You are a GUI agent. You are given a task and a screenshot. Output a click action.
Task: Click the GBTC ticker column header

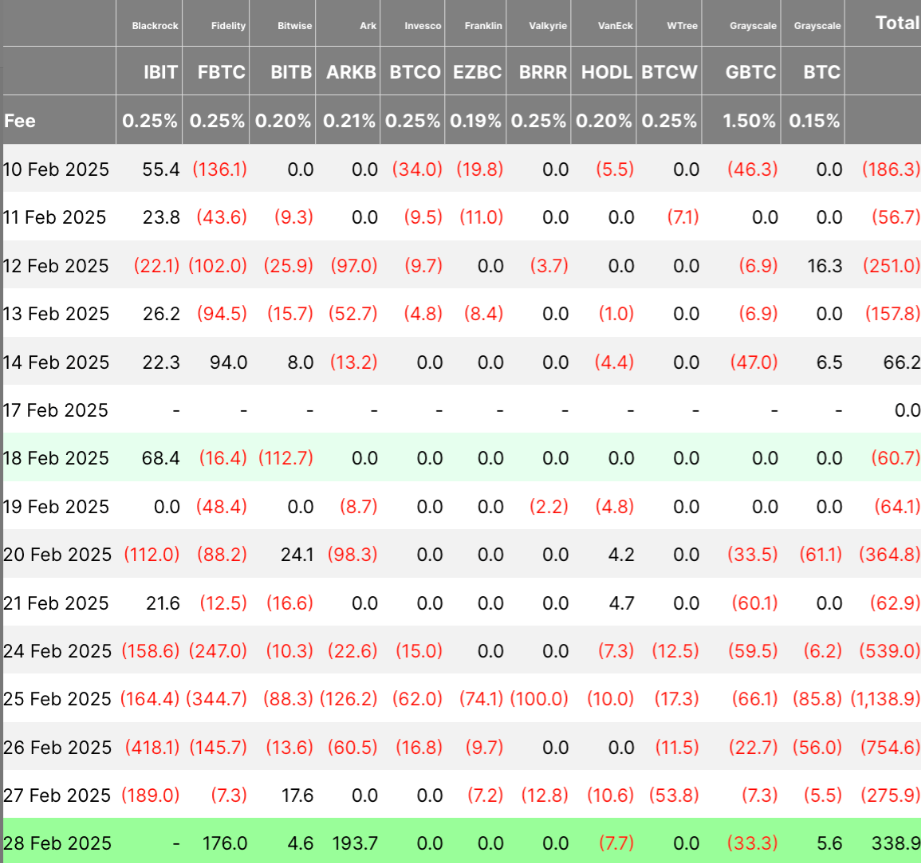pos(751,72)
